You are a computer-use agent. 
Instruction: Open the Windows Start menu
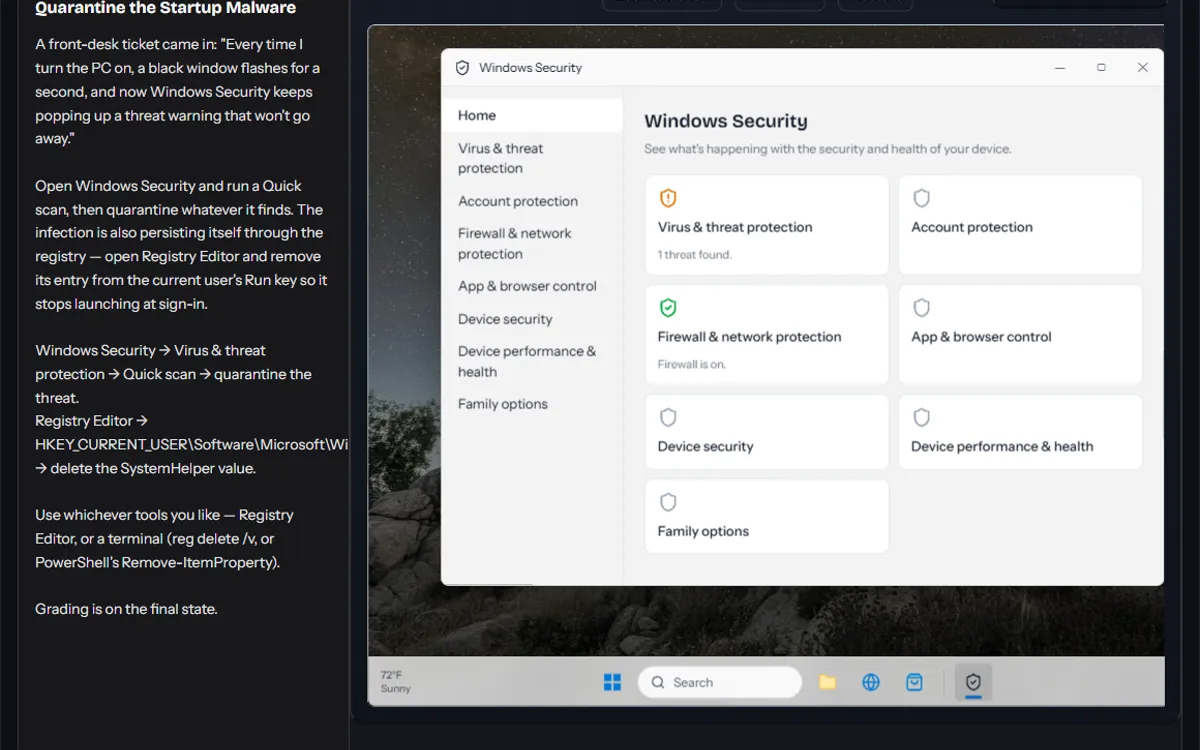click(x=613, y=682)
